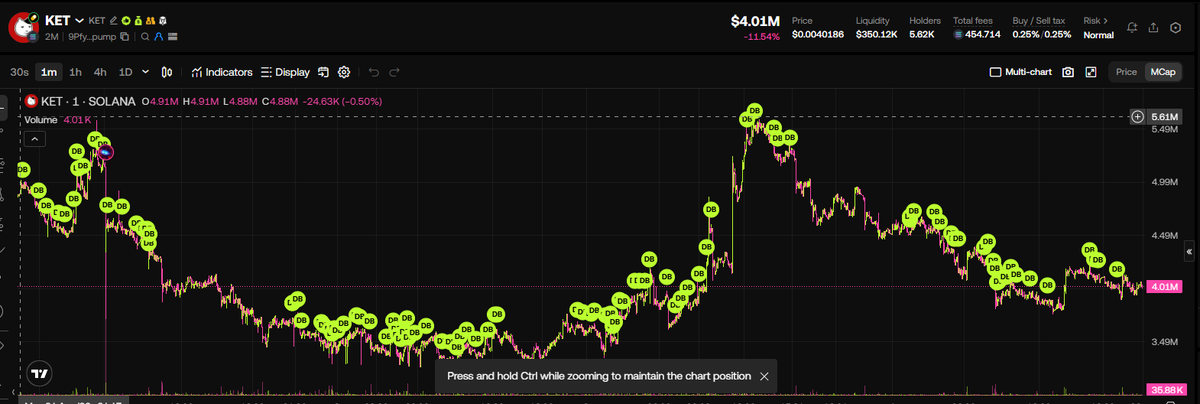Expand more timeframes chevron
The width and height of the screenshot is (1200, 404).
coord(146,72)
